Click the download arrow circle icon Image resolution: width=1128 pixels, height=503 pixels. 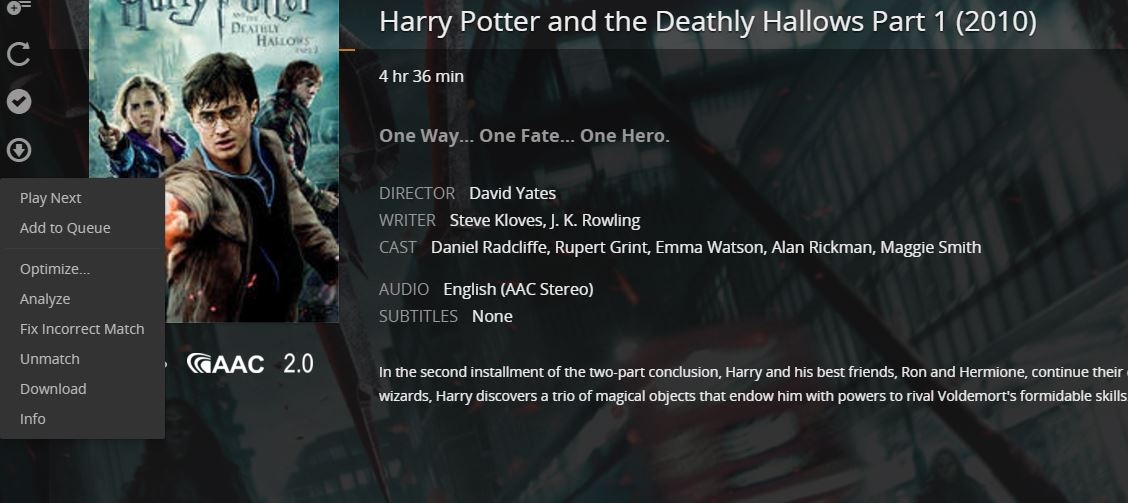[x=19, y=150]
